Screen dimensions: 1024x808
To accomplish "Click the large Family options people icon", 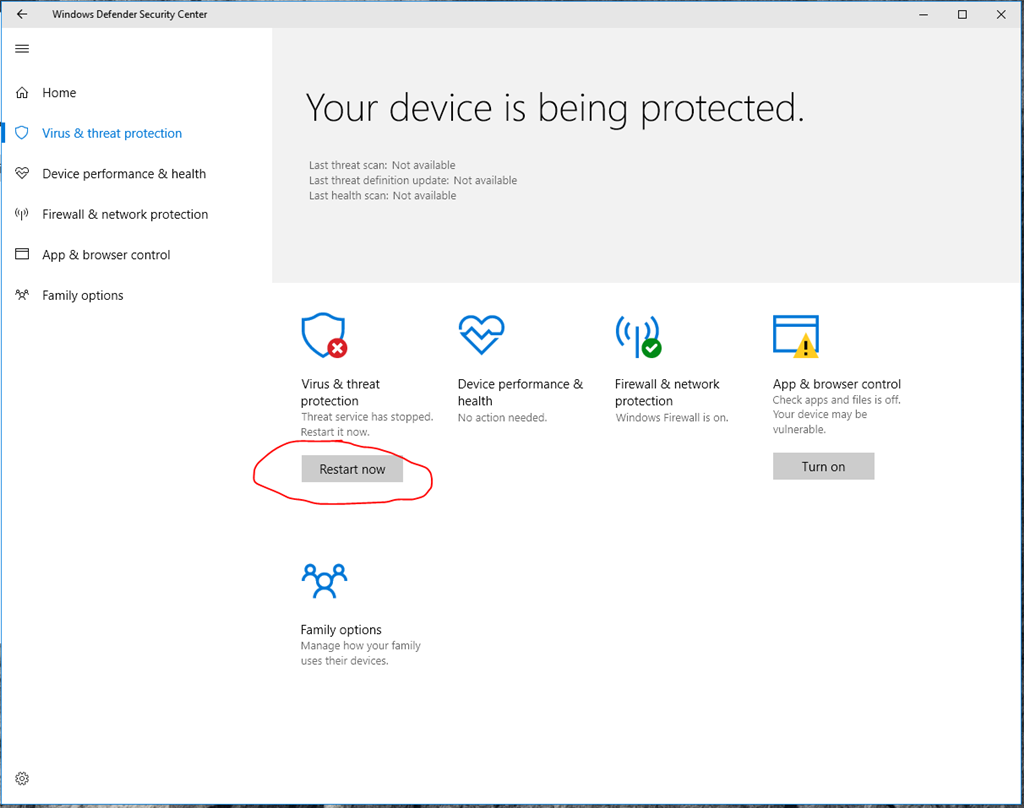I will 325,581.
